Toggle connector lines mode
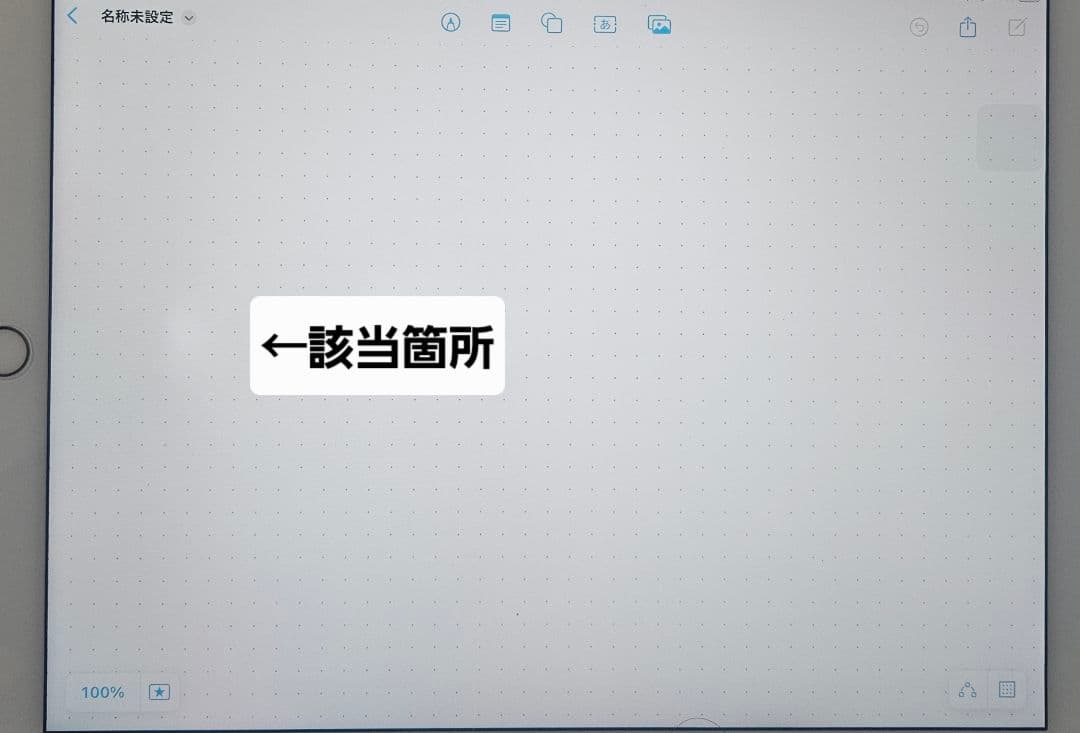The image size is (1080, 733). click(x=967, y=690)
